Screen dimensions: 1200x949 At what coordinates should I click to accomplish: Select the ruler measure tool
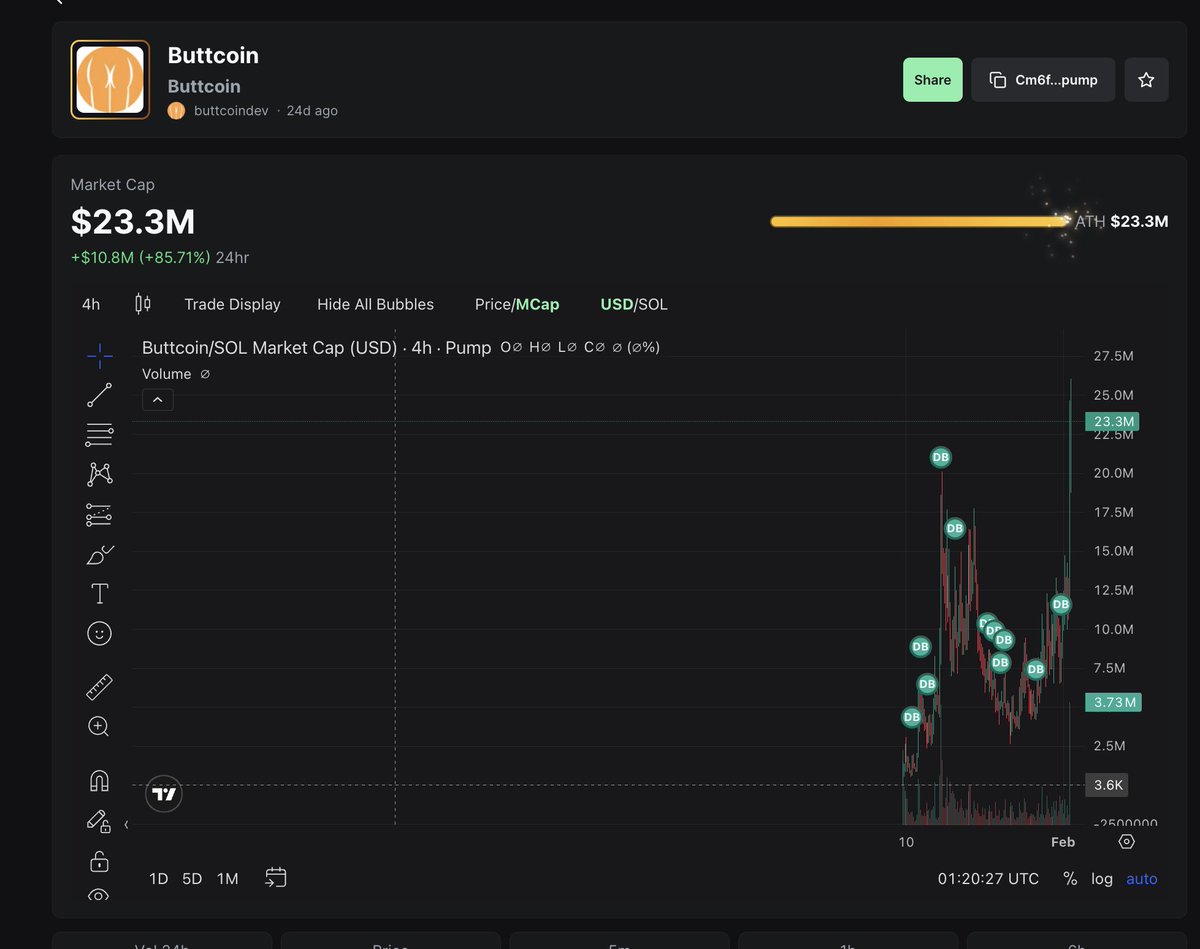(x=99, y=687)
